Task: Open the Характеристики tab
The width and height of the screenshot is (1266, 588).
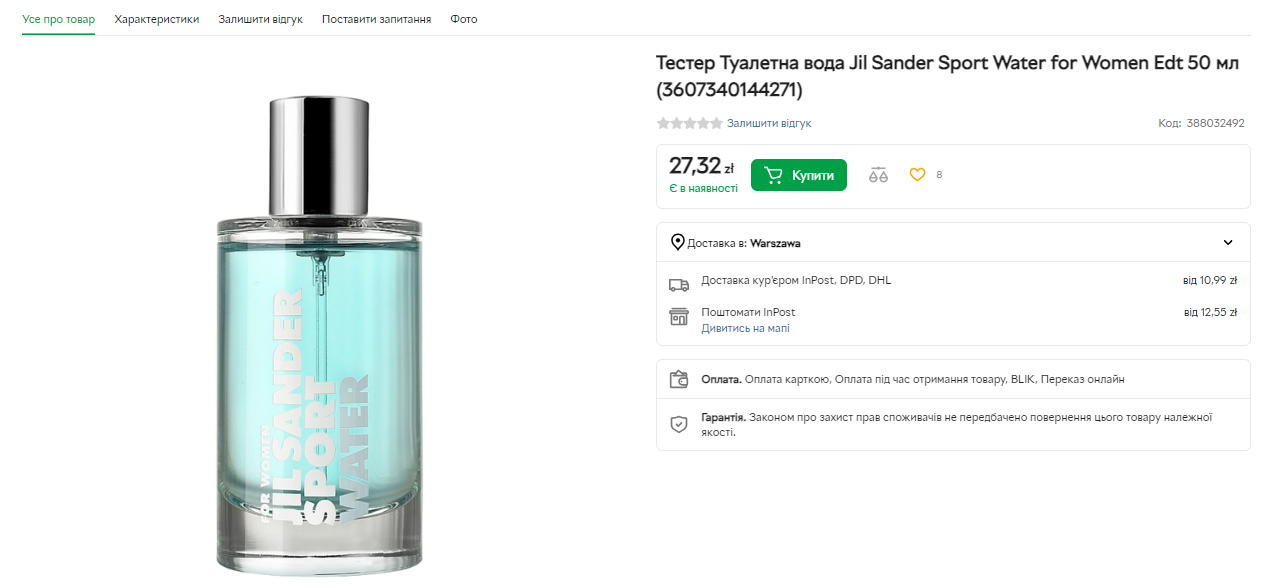Action: [x=156, y=19]
